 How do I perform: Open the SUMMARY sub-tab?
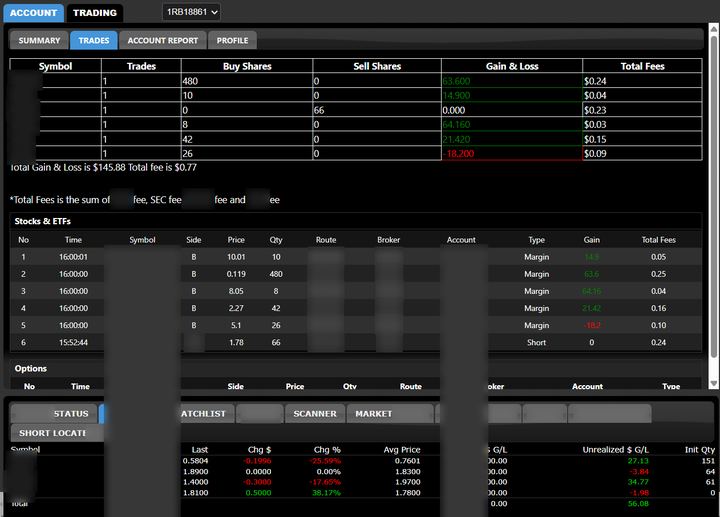tap(39, 40)
